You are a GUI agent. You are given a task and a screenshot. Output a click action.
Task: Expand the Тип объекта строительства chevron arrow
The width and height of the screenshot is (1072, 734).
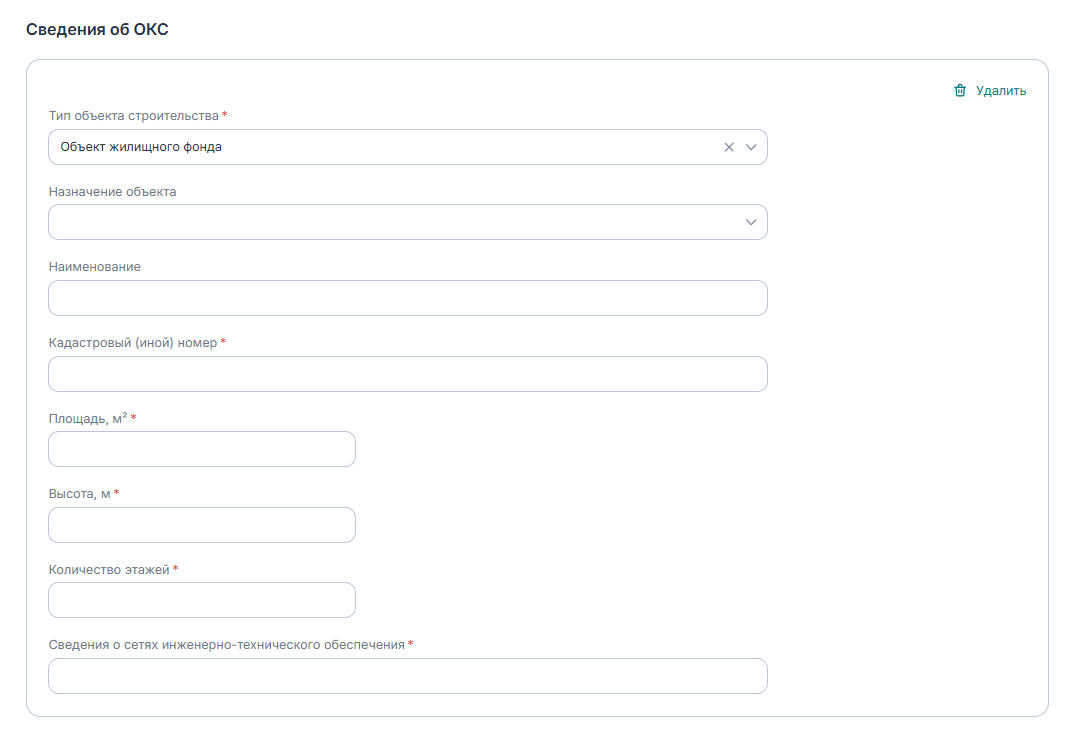point(751,147)
